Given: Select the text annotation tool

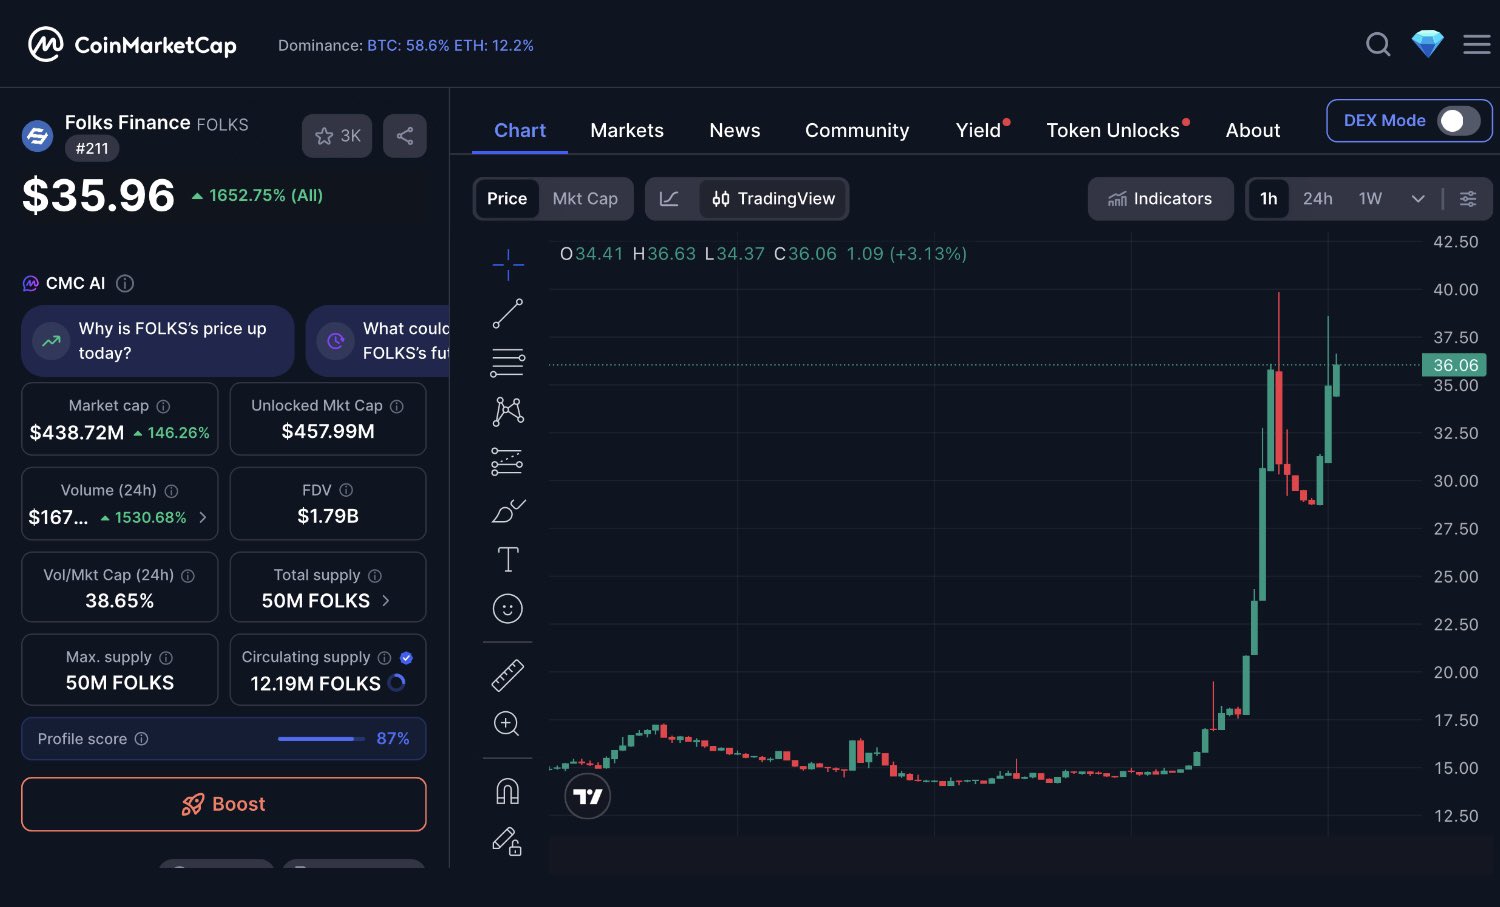Looking at the screenshot, I should pos(508,559).
